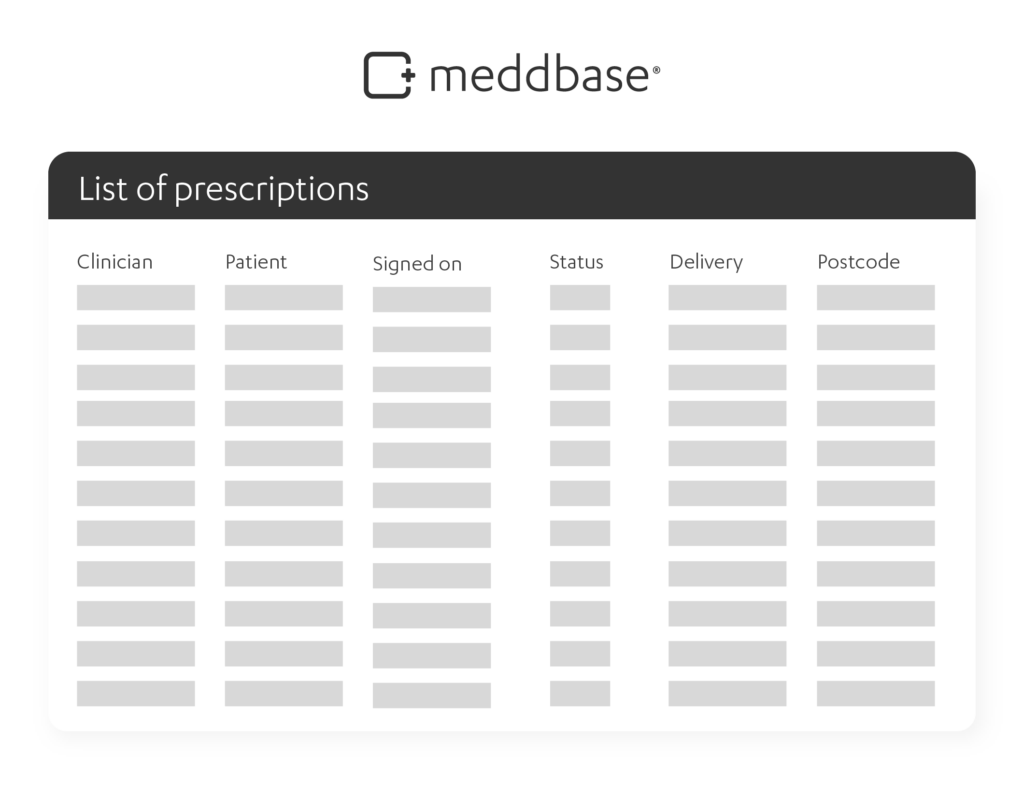Screen dimensions: 1024x796
Task: Select the Delivery column header
Action: coord(707,263)
